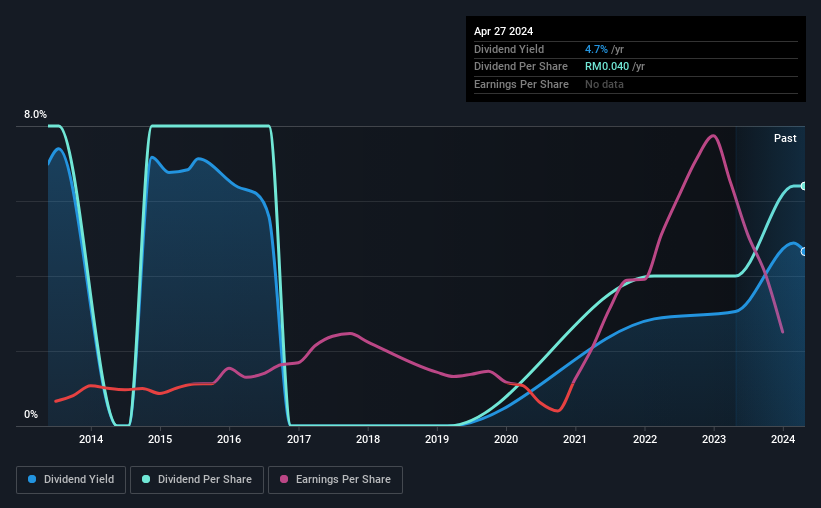Image resolution: width=821 pixels, height=508 pixels.
Task: Click the pink Earnings Per Share legend dot
Action: 284,479
